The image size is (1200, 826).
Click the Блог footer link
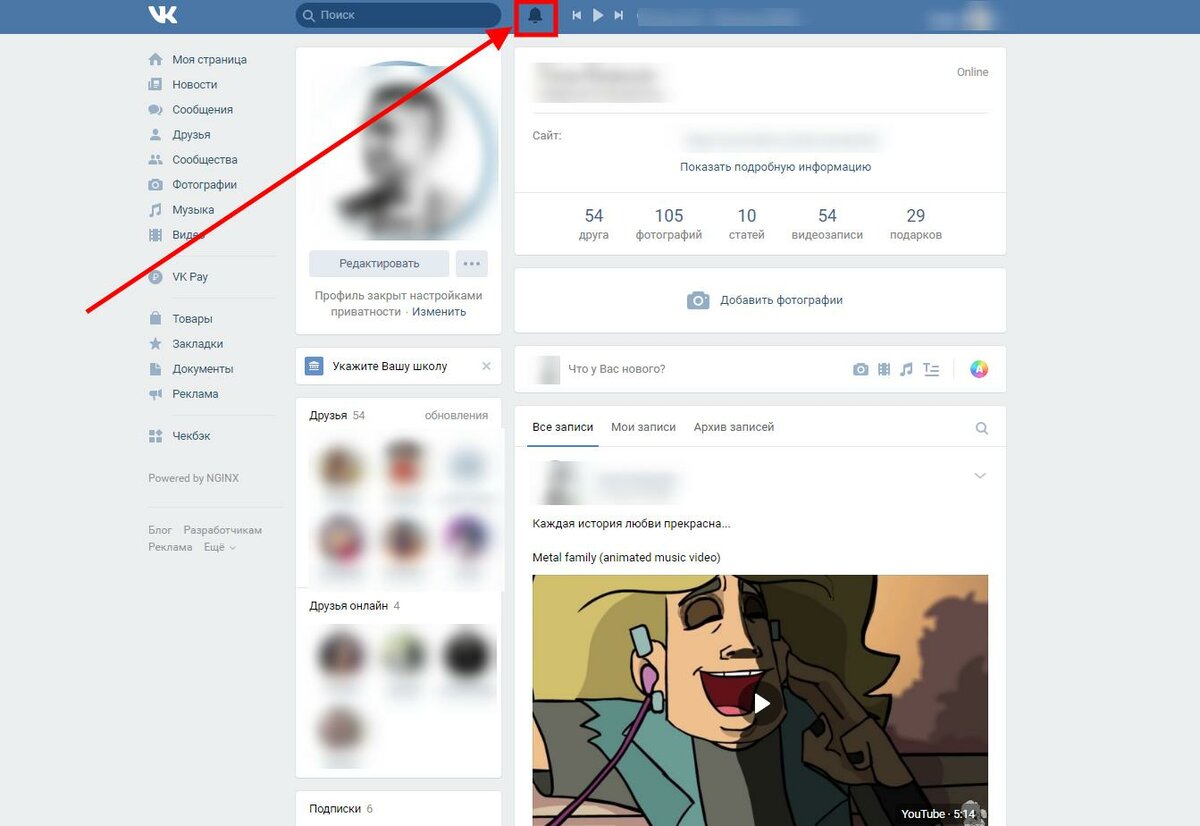point(160,530)
